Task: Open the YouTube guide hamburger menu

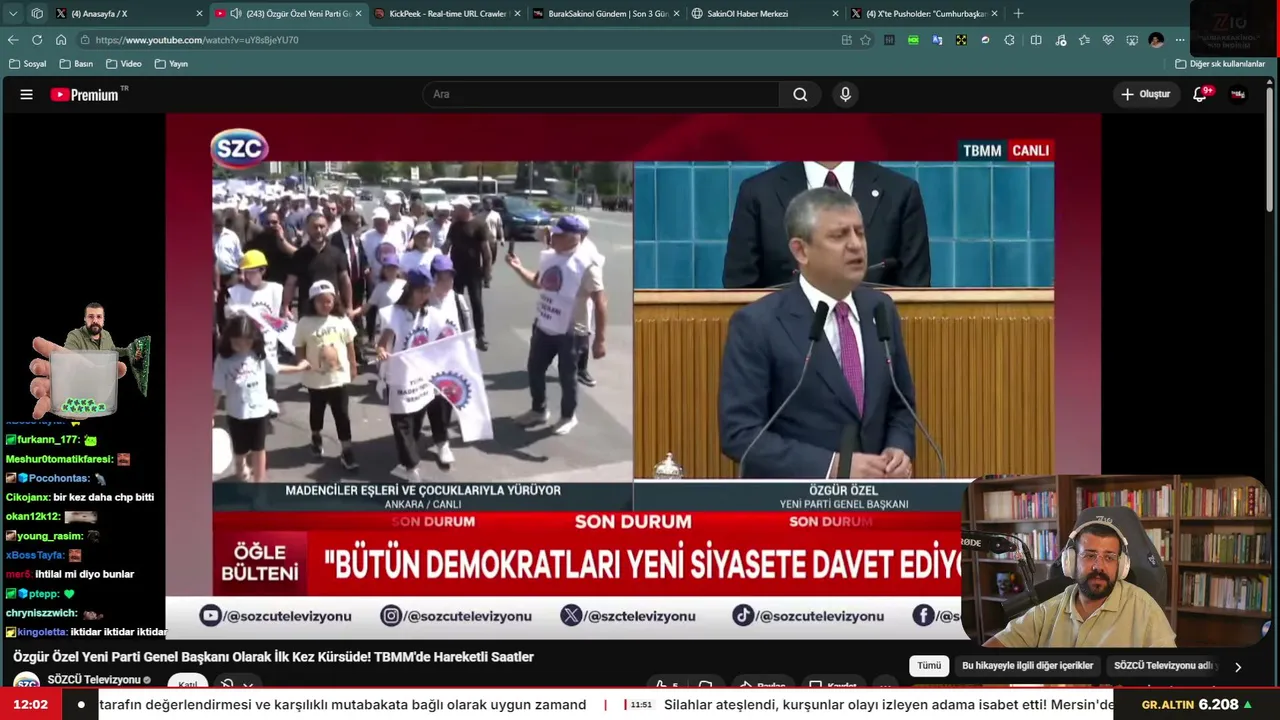Action: tap(27, 94)
